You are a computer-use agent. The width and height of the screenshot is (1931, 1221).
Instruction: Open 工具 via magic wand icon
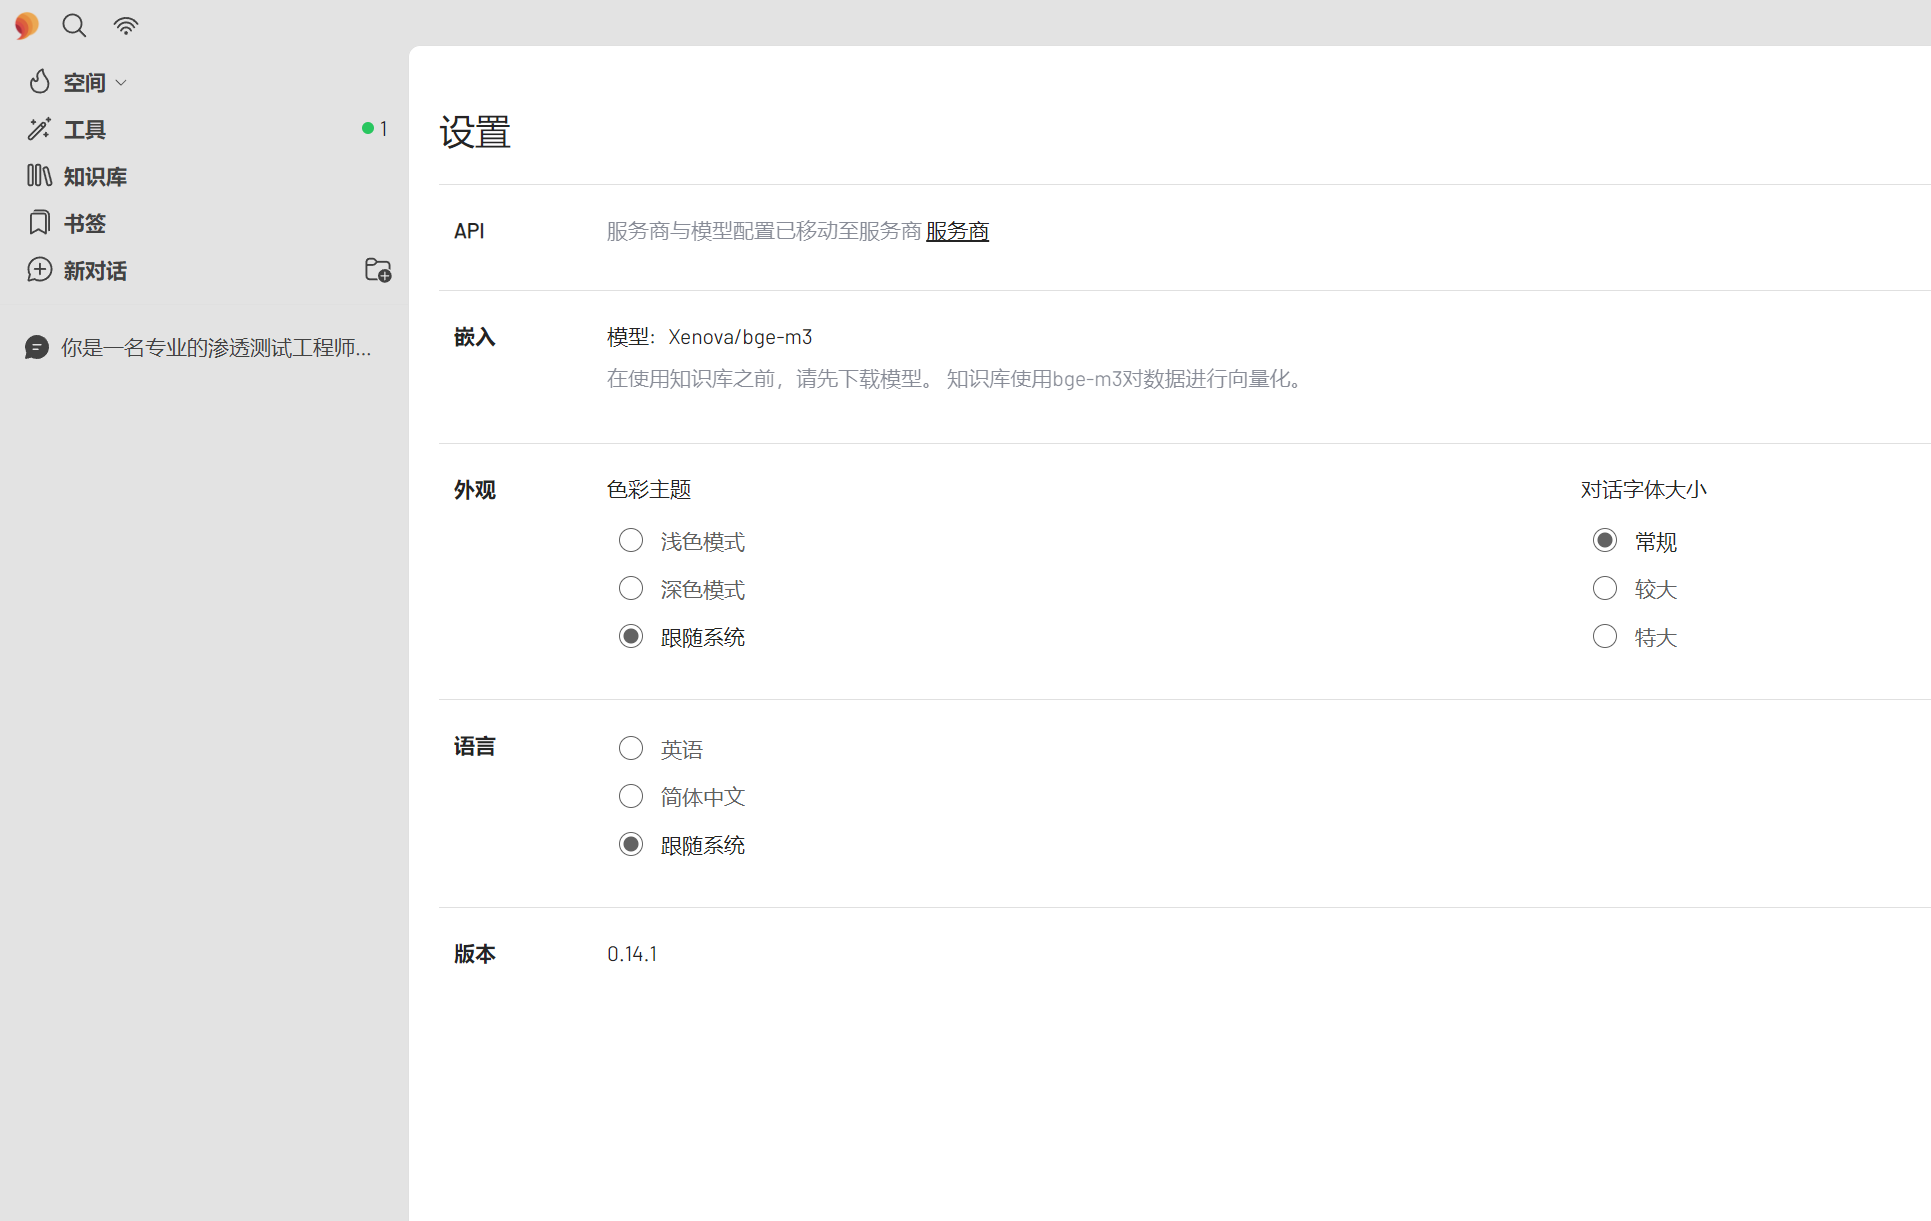(39, 129)
